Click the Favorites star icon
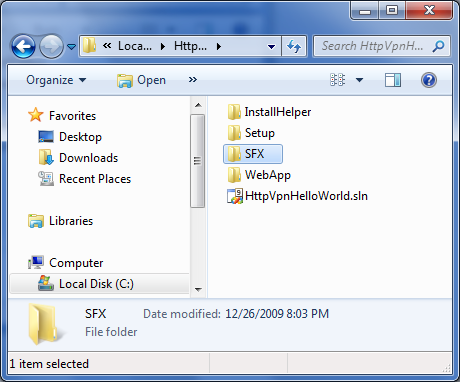The width and height of the screenshot is (460, 382). 36,115
